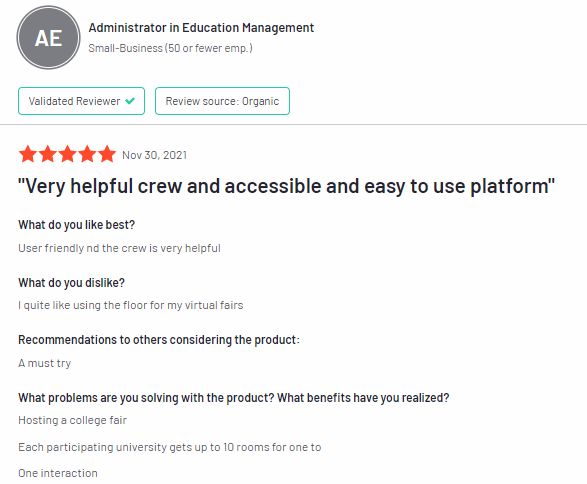The image size is (587, 484).
Task: Click the 'Hosting a college fair' text
Action: click(73, 420)
